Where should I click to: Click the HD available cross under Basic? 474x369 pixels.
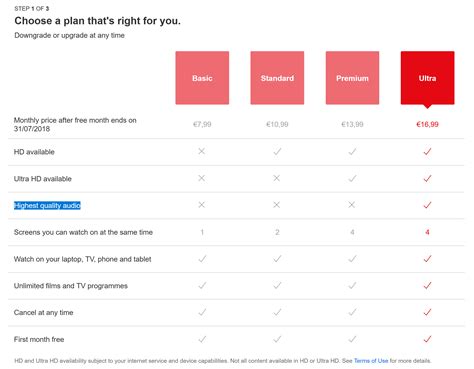(x=202, y=151)
